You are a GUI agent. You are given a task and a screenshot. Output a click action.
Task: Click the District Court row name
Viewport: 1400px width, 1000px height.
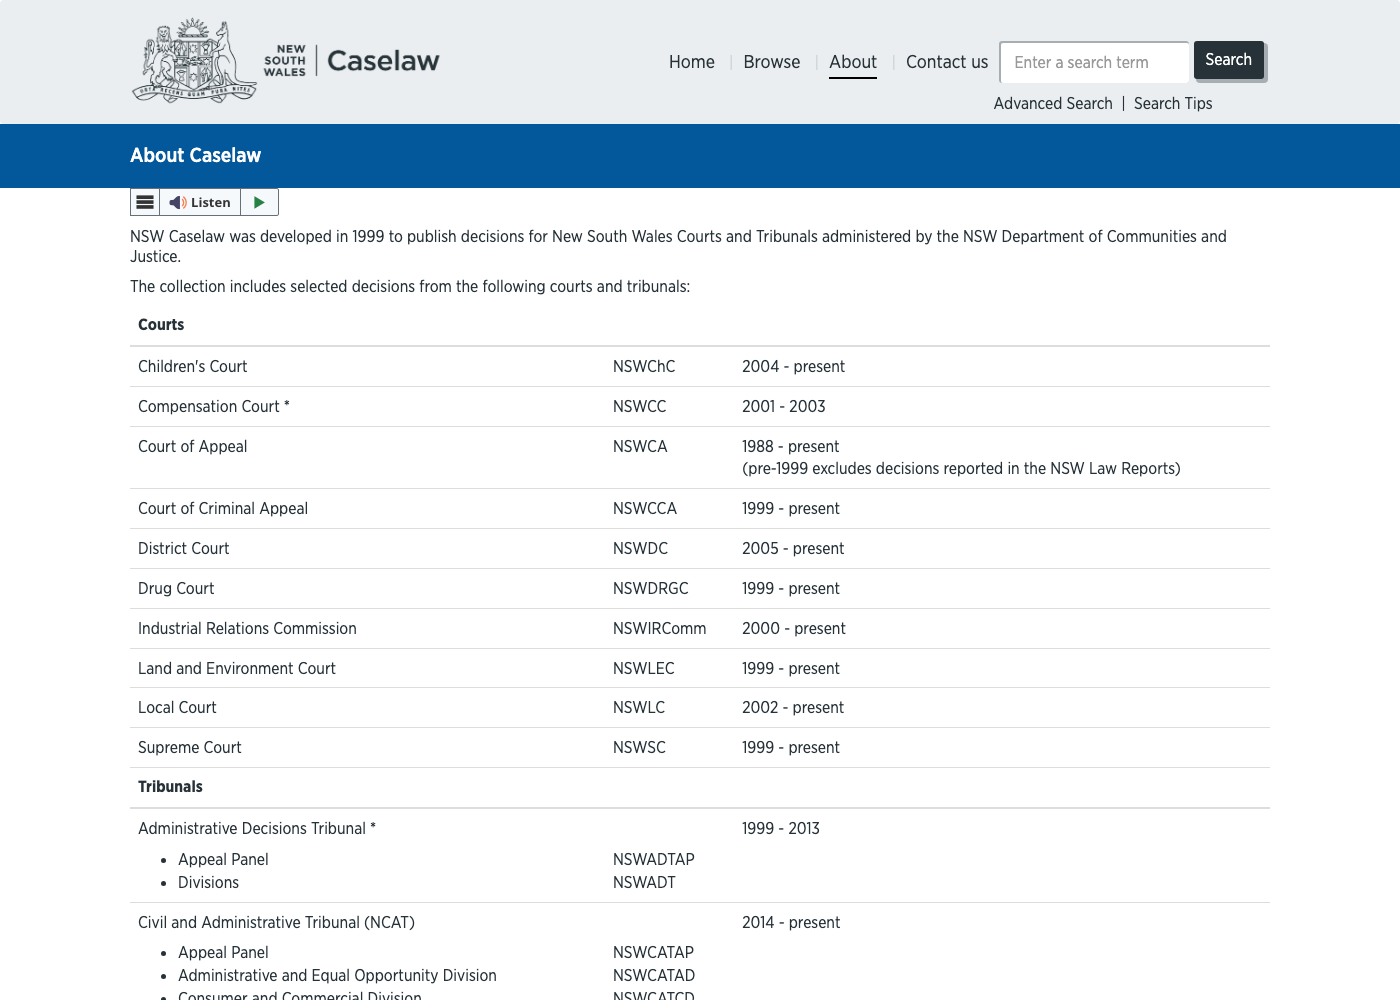pyautogui.click(x=184, y=549)
